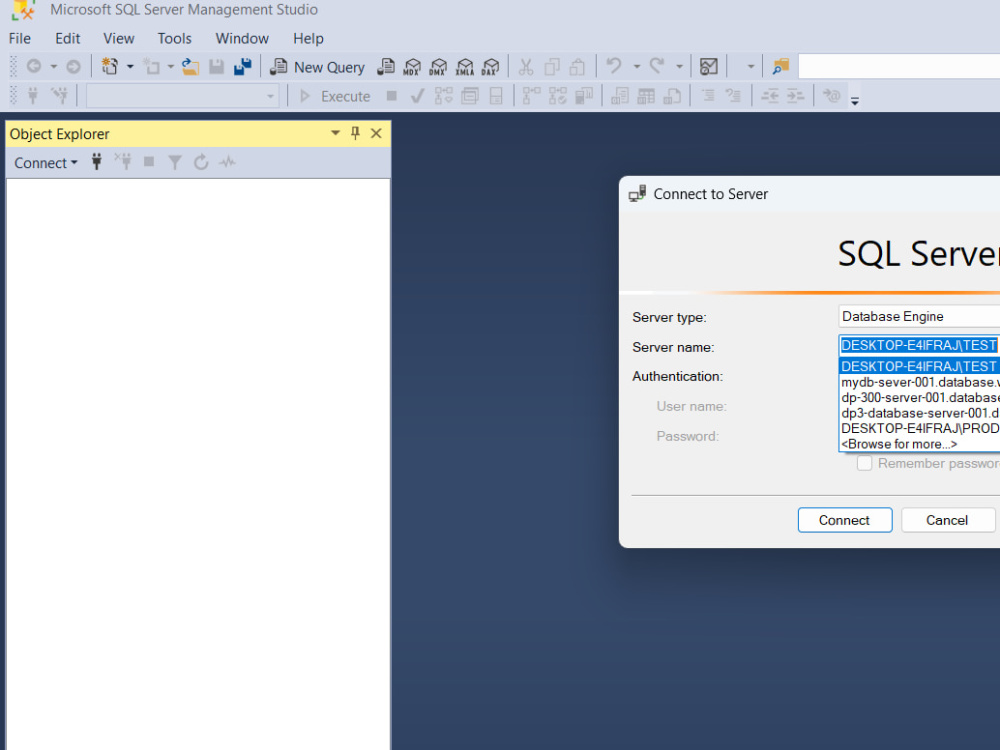This screenshot has width=1000, height=750.
Task: Click the Find in Files icon
Action: [780, 66]
